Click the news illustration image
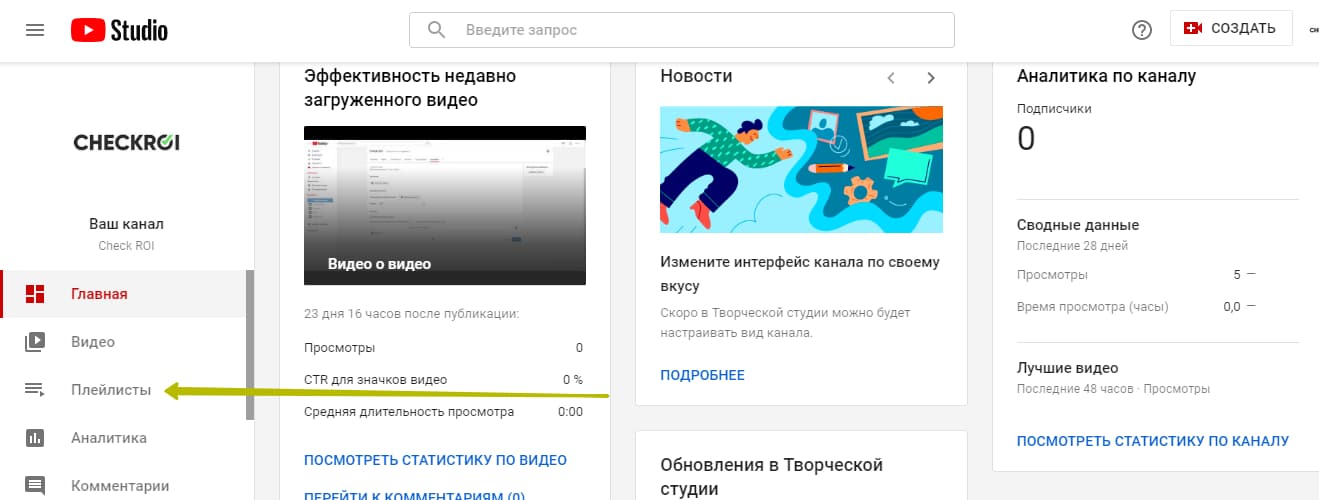The image size is (1319, 500). point(801,170)
